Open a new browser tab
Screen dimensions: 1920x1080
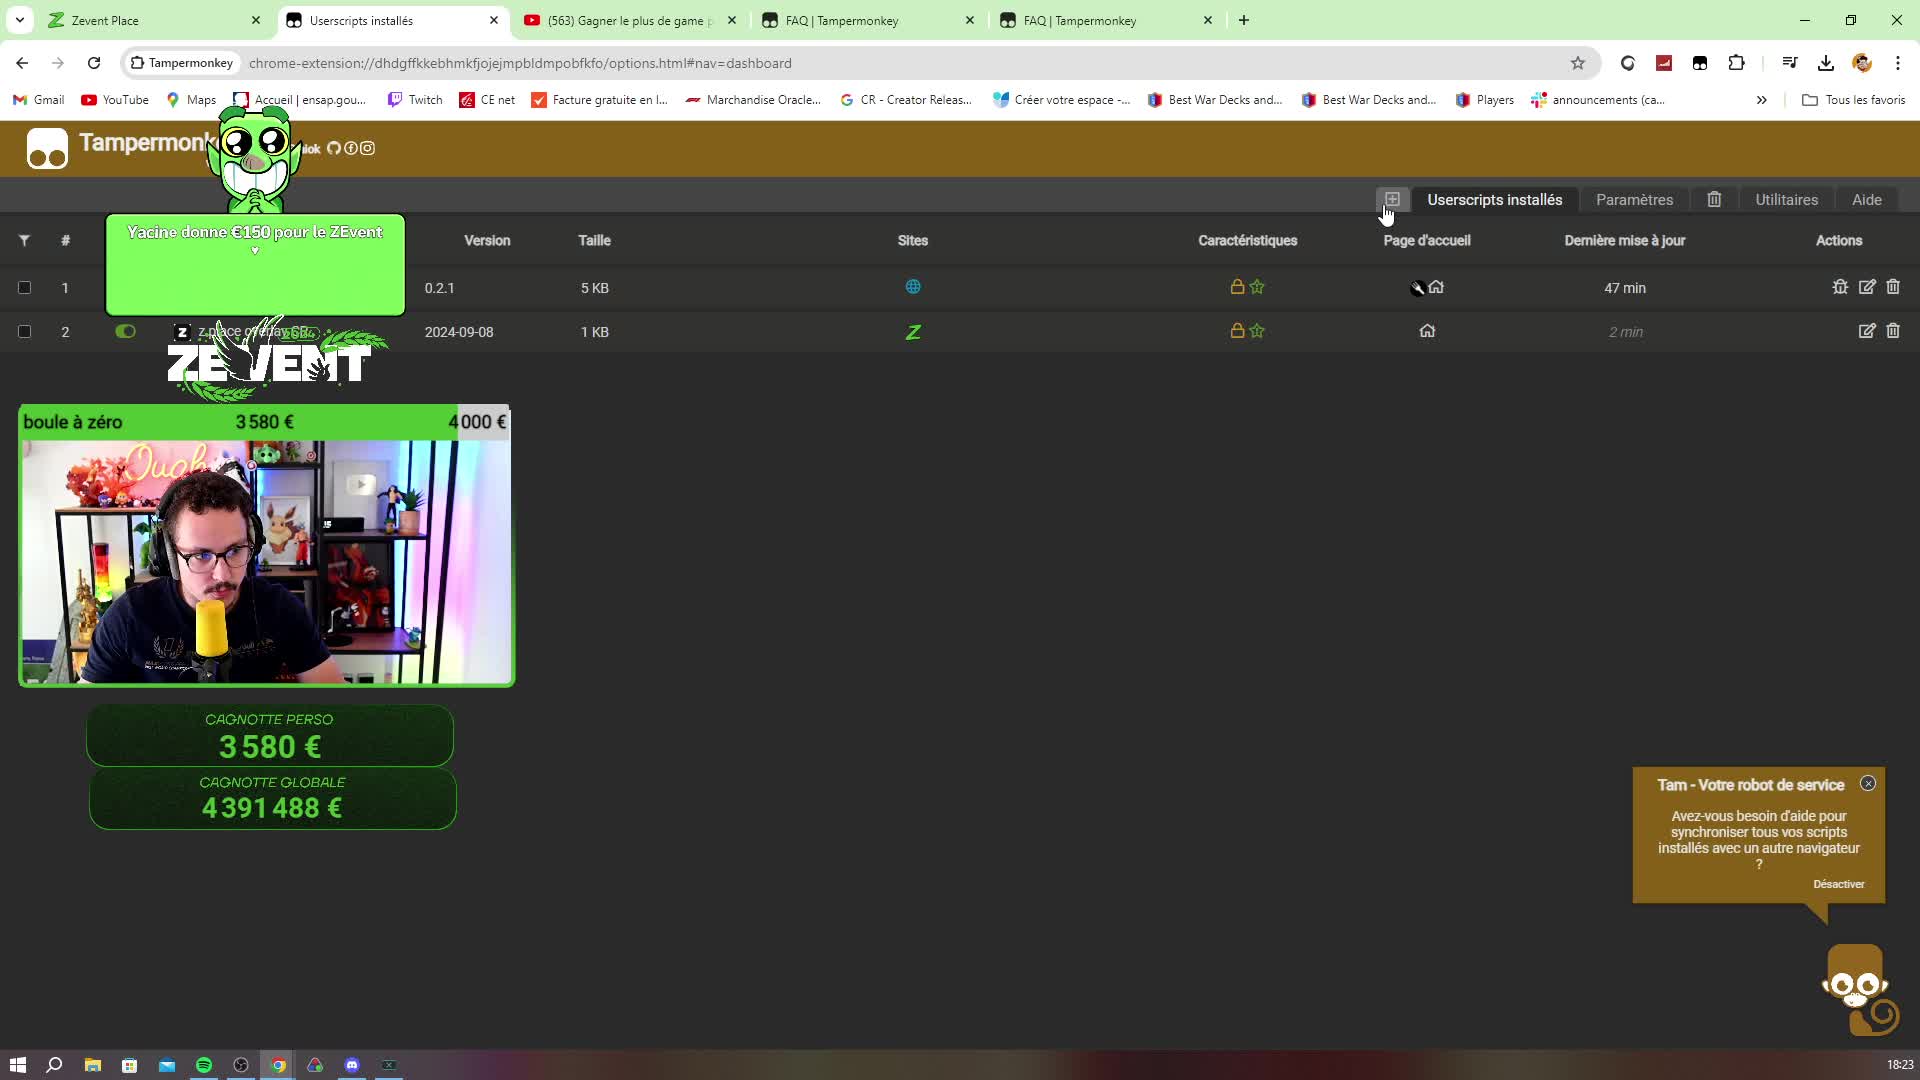[x=1244, y=20]
